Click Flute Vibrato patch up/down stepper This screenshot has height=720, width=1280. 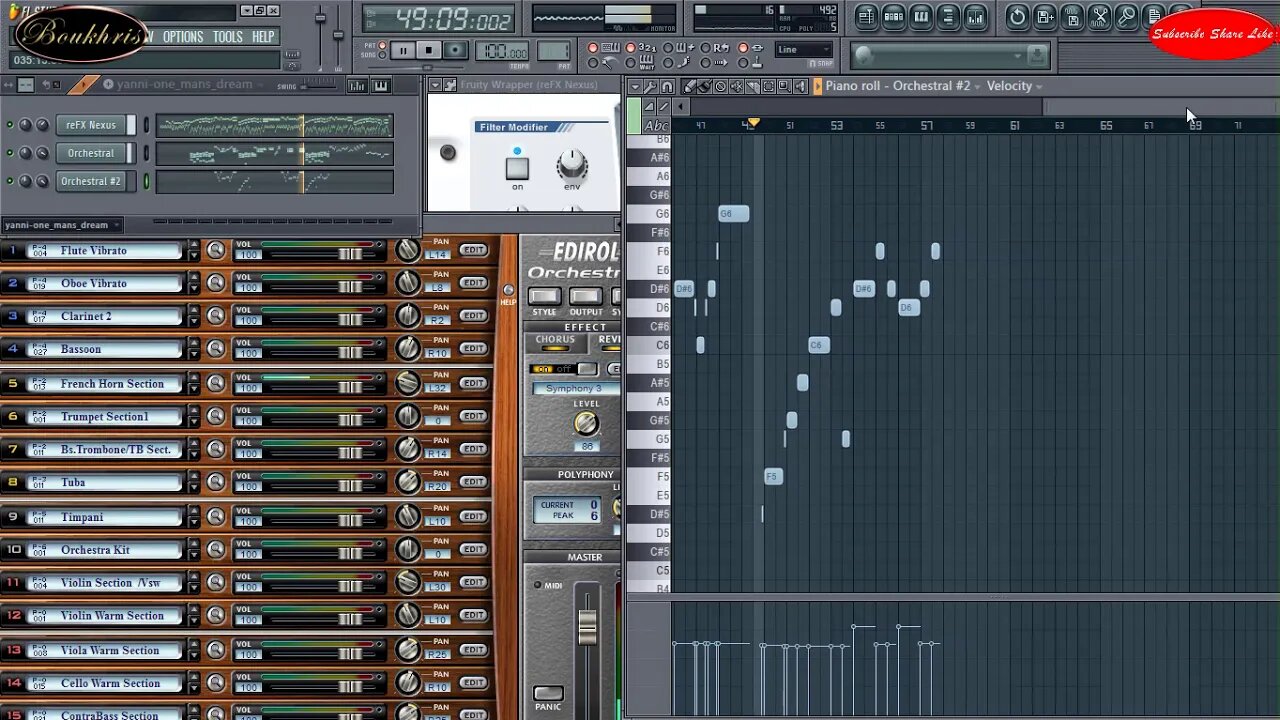193,250
